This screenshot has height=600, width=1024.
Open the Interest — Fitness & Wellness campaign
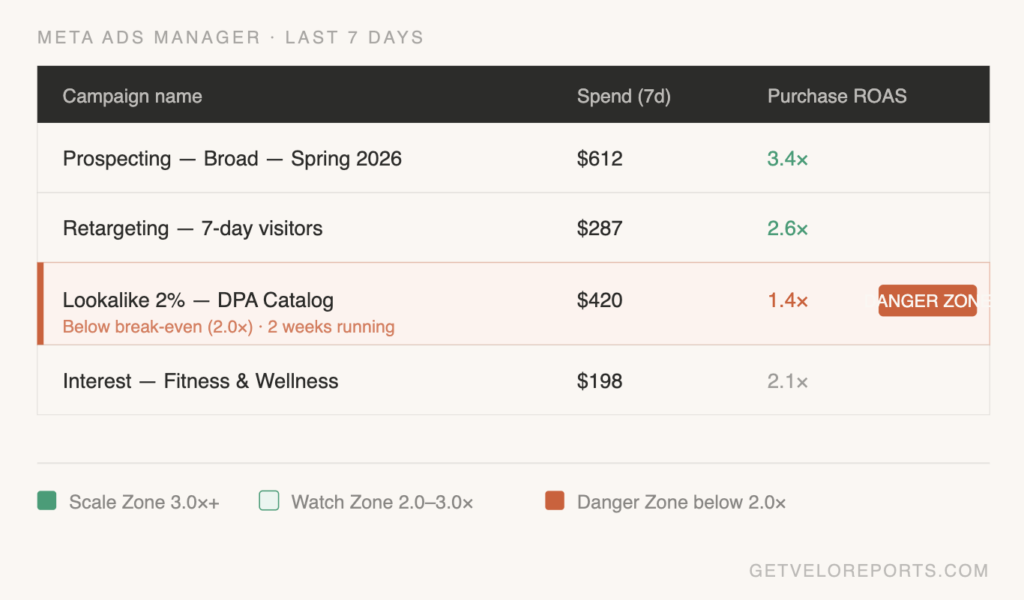click(200, 381)
